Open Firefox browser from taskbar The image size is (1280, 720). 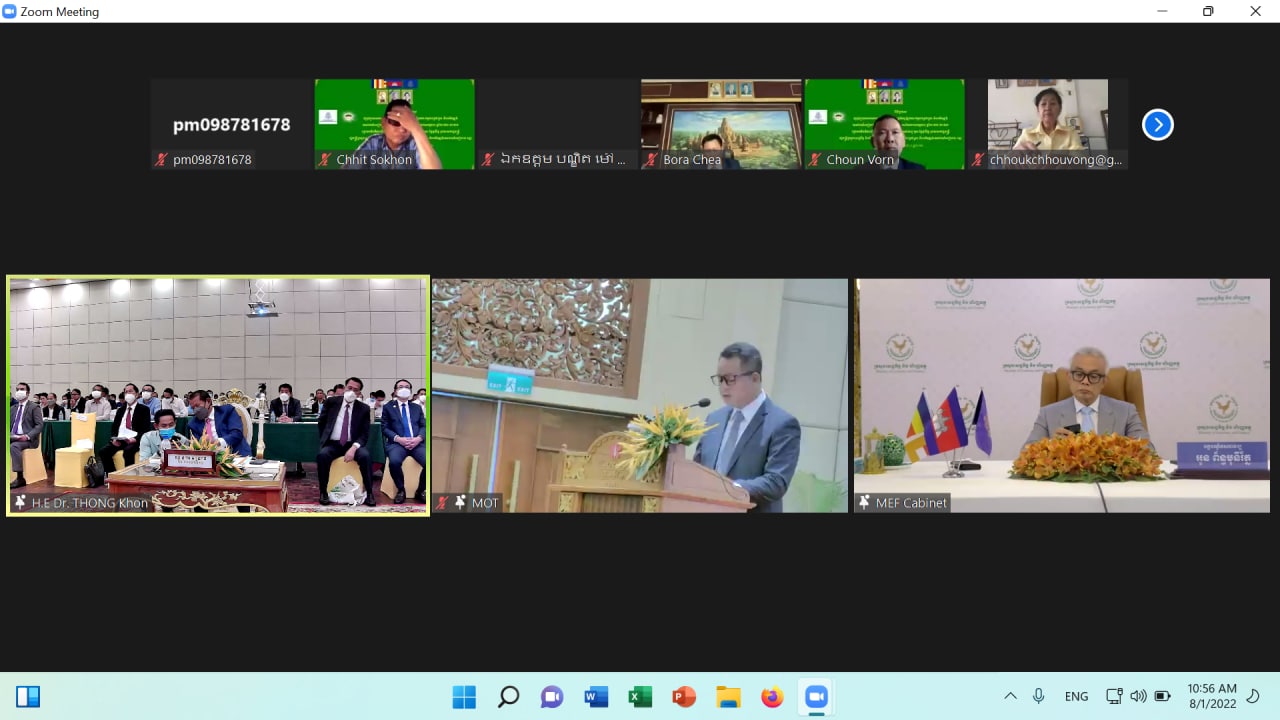click(772, 697)
